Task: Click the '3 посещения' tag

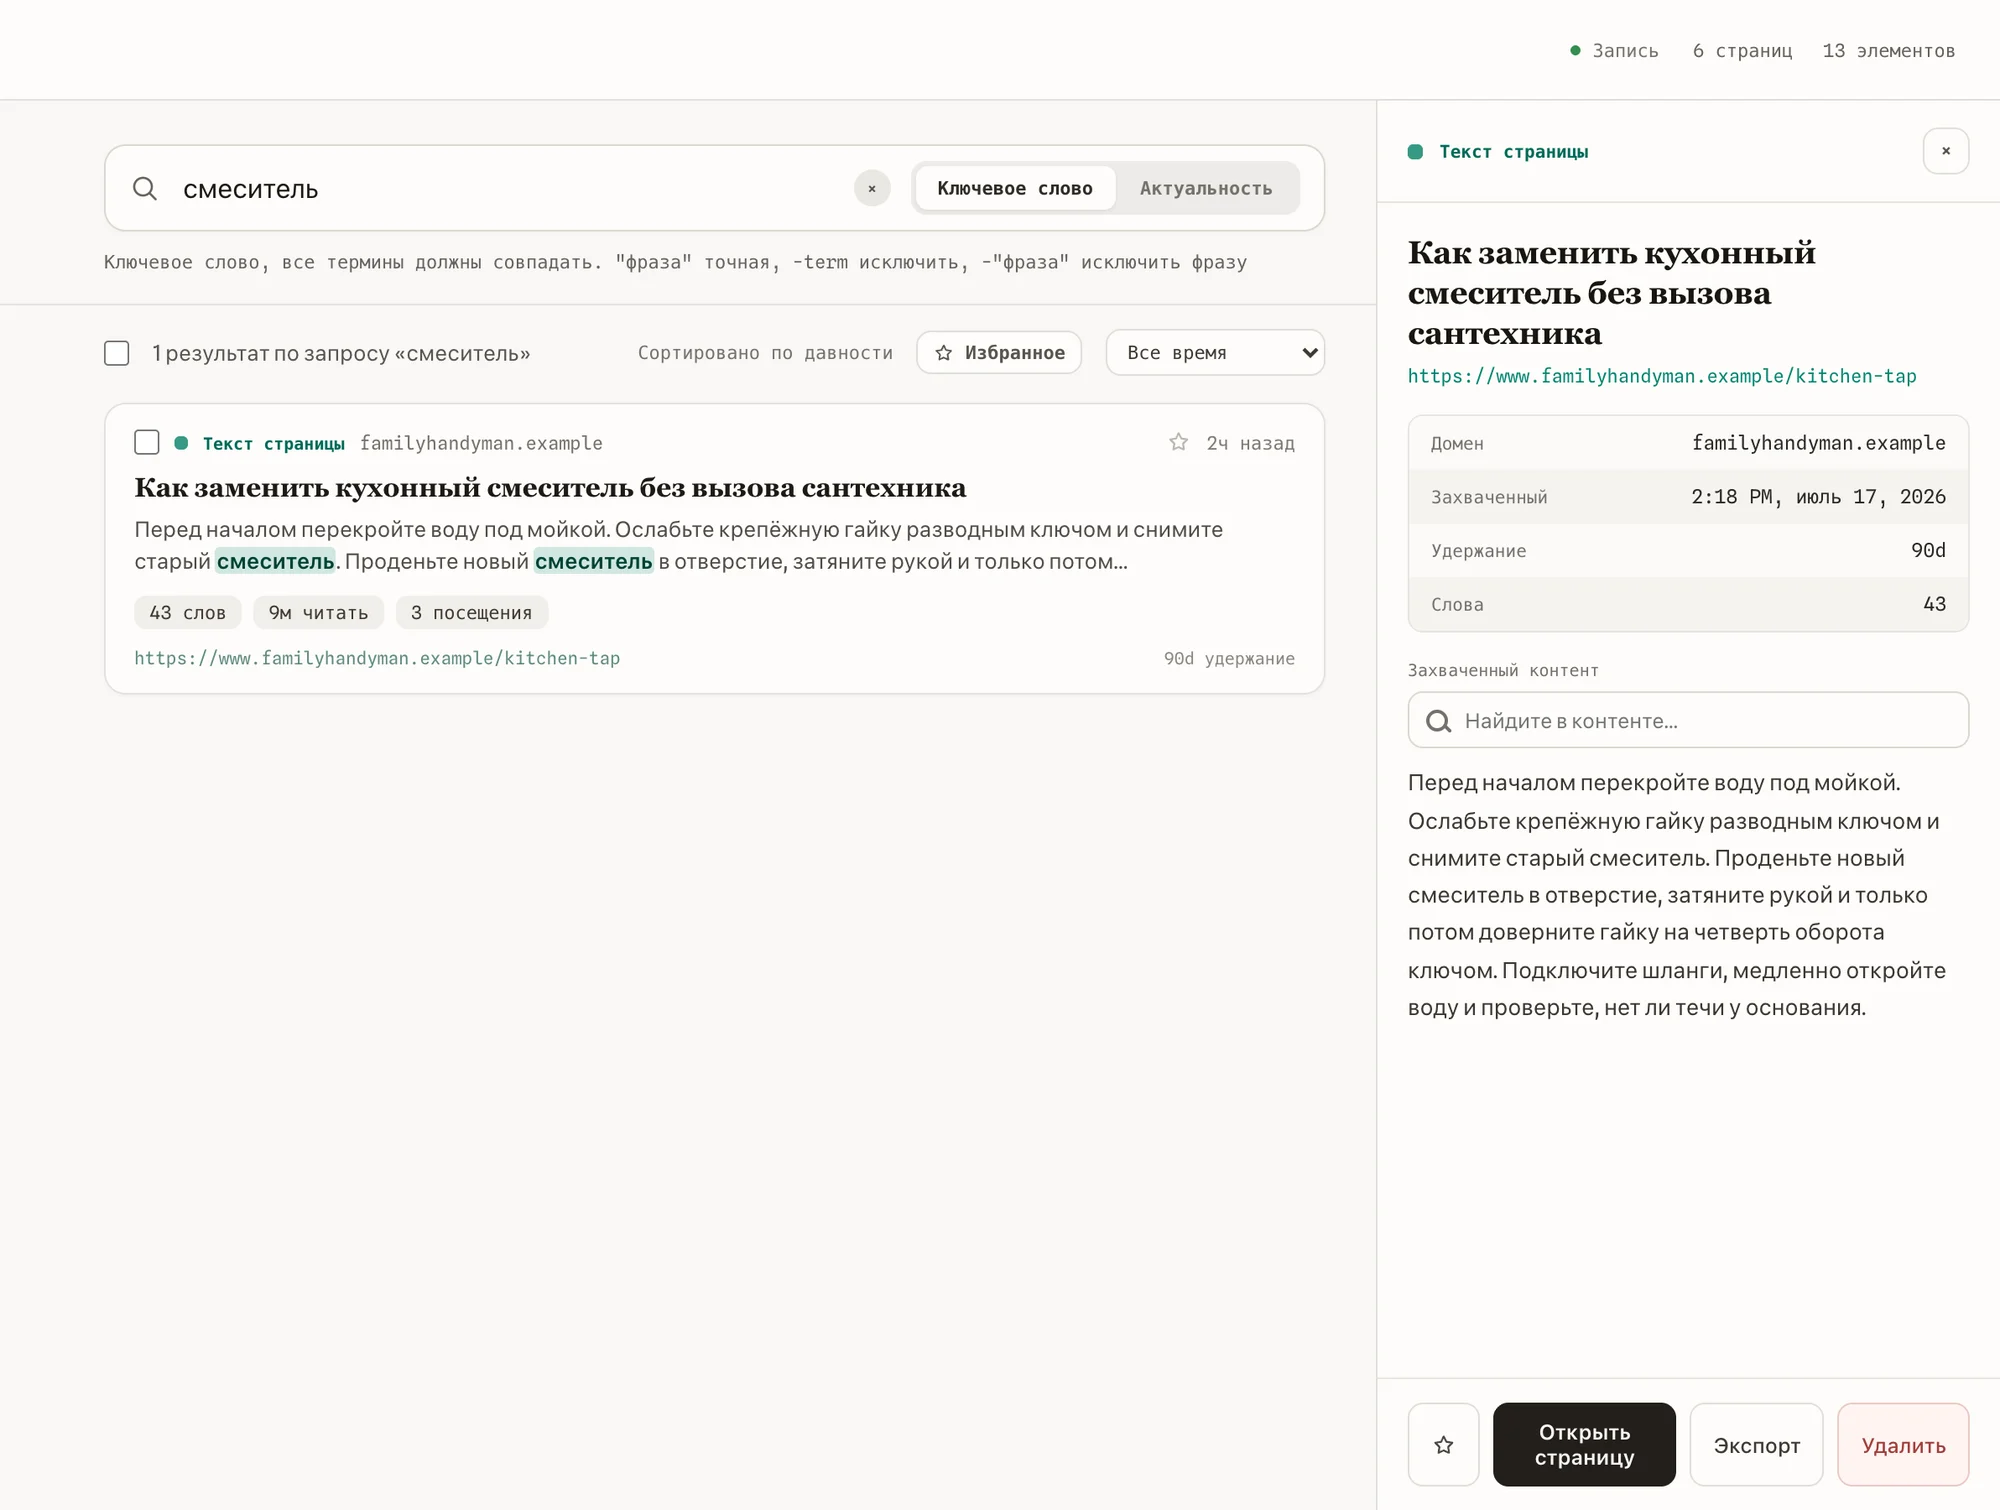Action: [x=471, y=612]
